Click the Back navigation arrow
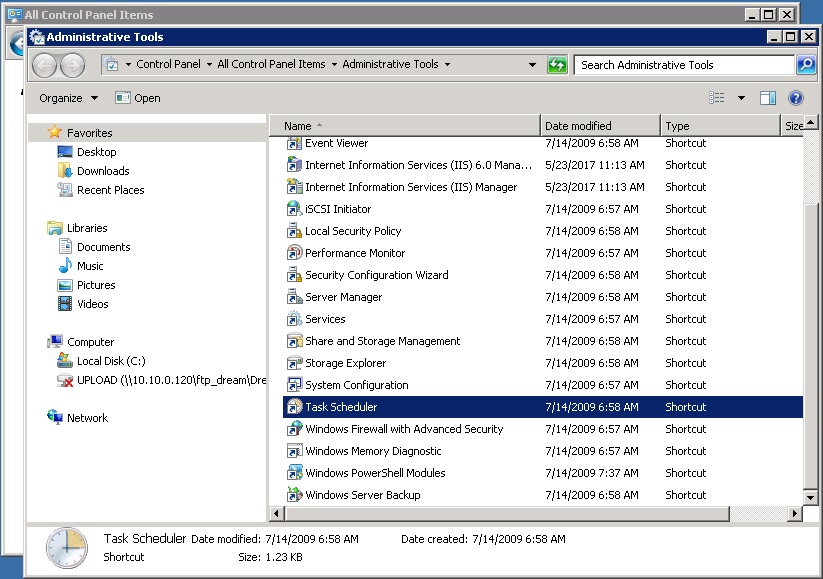This screenshot has width=823, height=579. click(x=44, y=65)
